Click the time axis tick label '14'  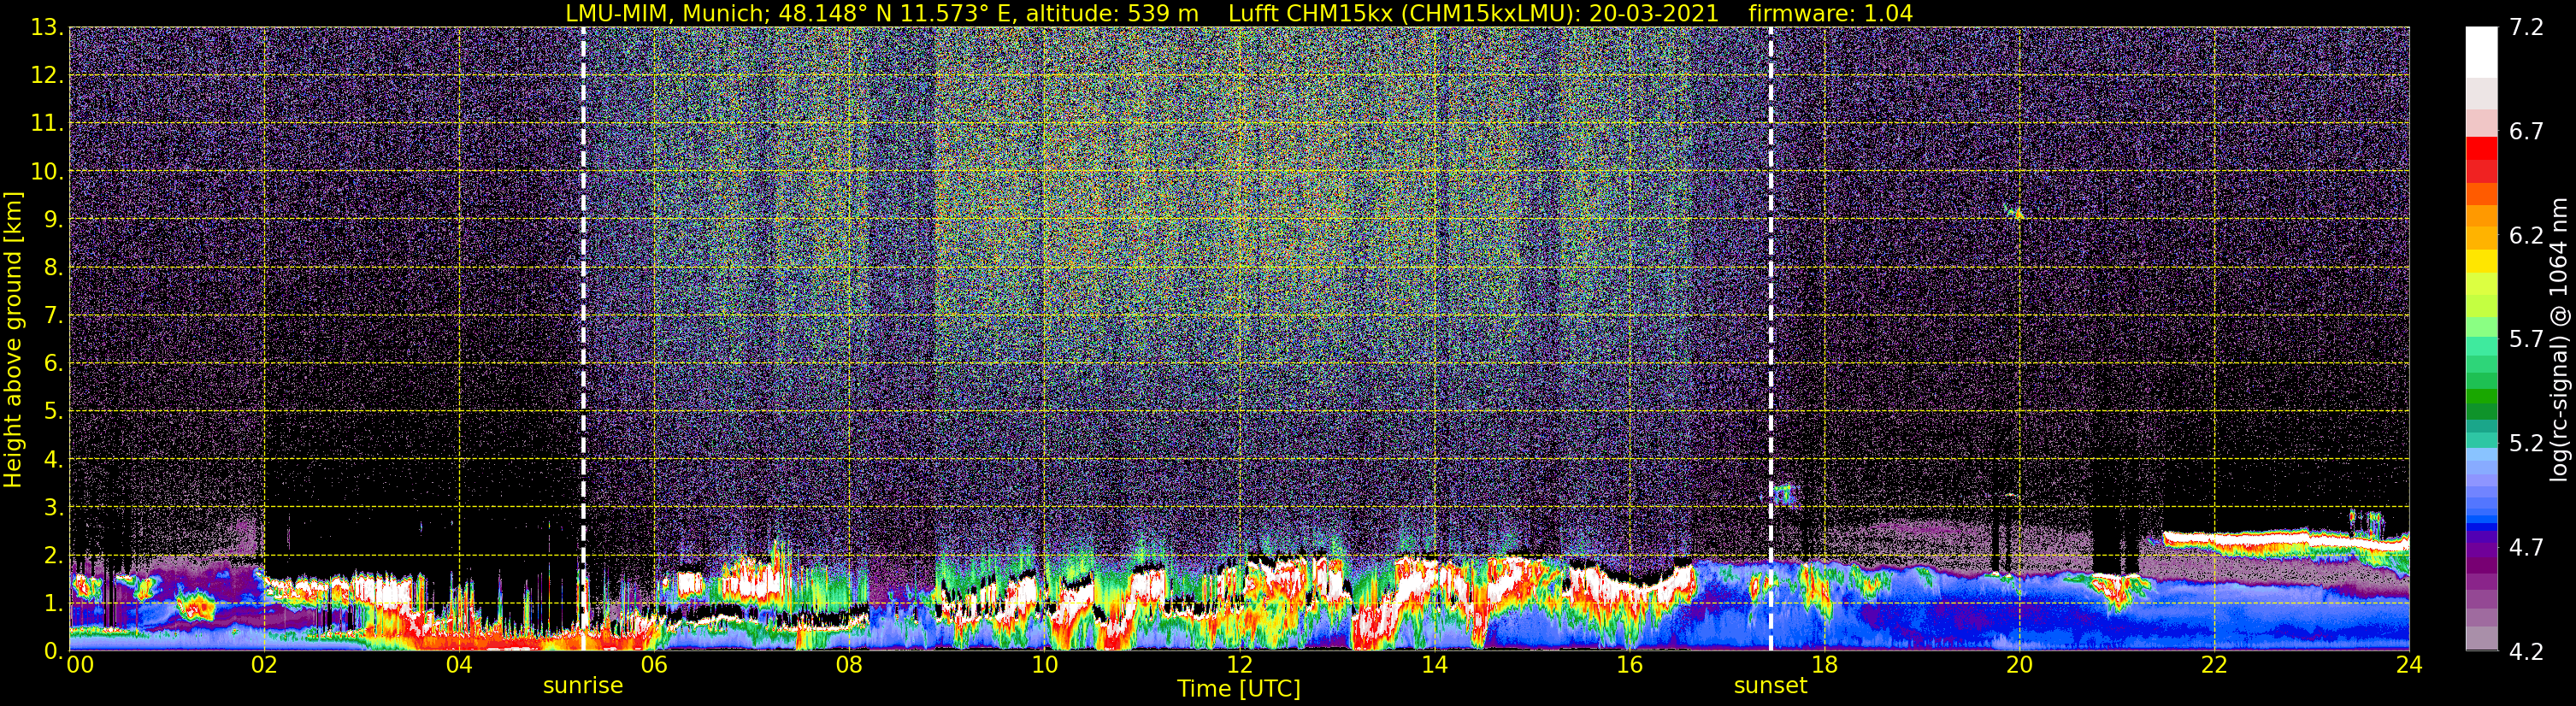click(1434, 665)
